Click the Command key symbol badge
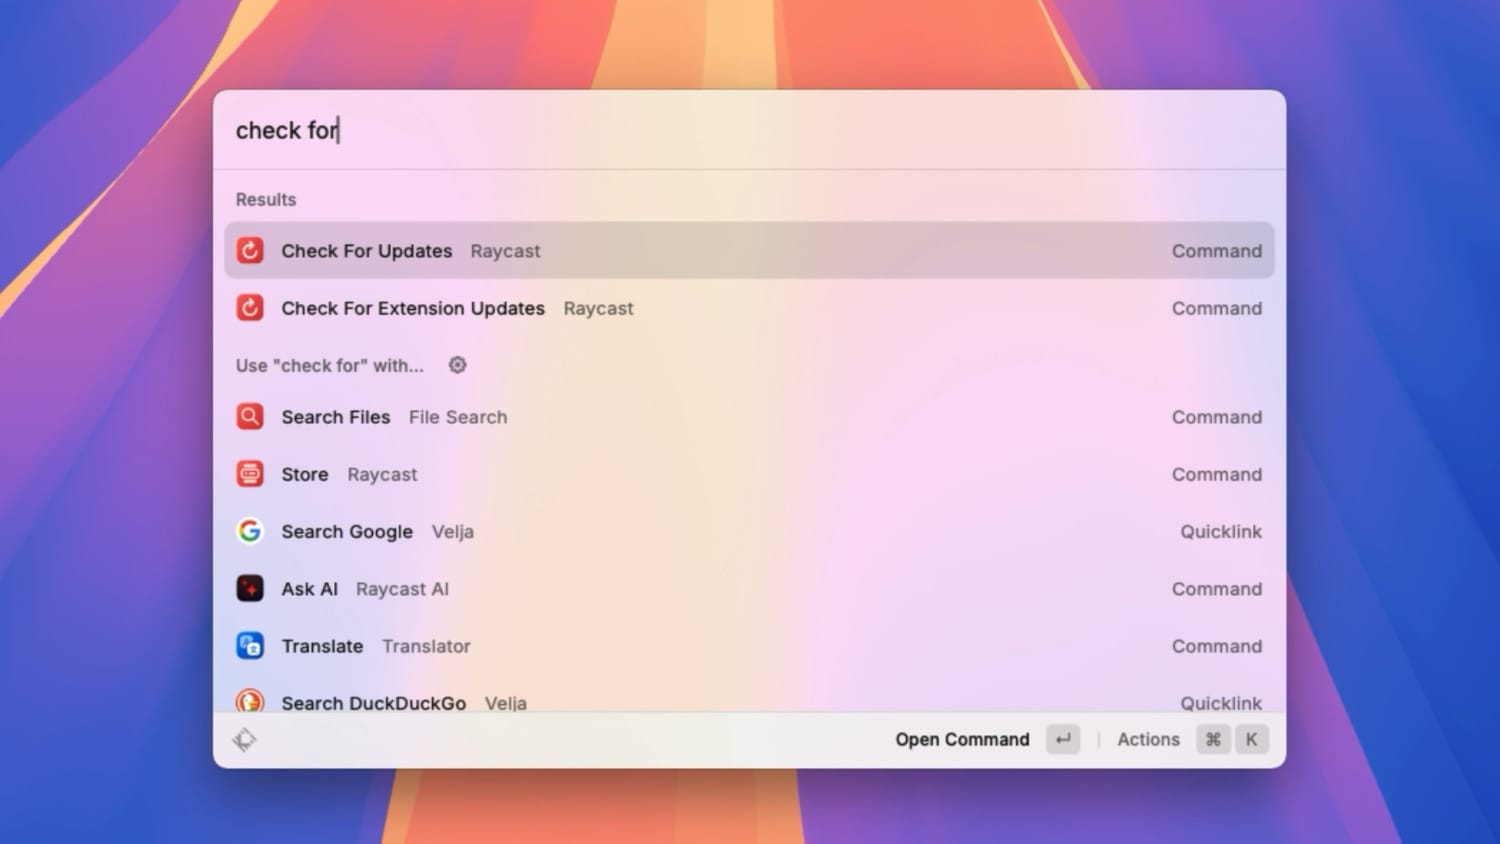1500x844 pixels. point(1213,739)
